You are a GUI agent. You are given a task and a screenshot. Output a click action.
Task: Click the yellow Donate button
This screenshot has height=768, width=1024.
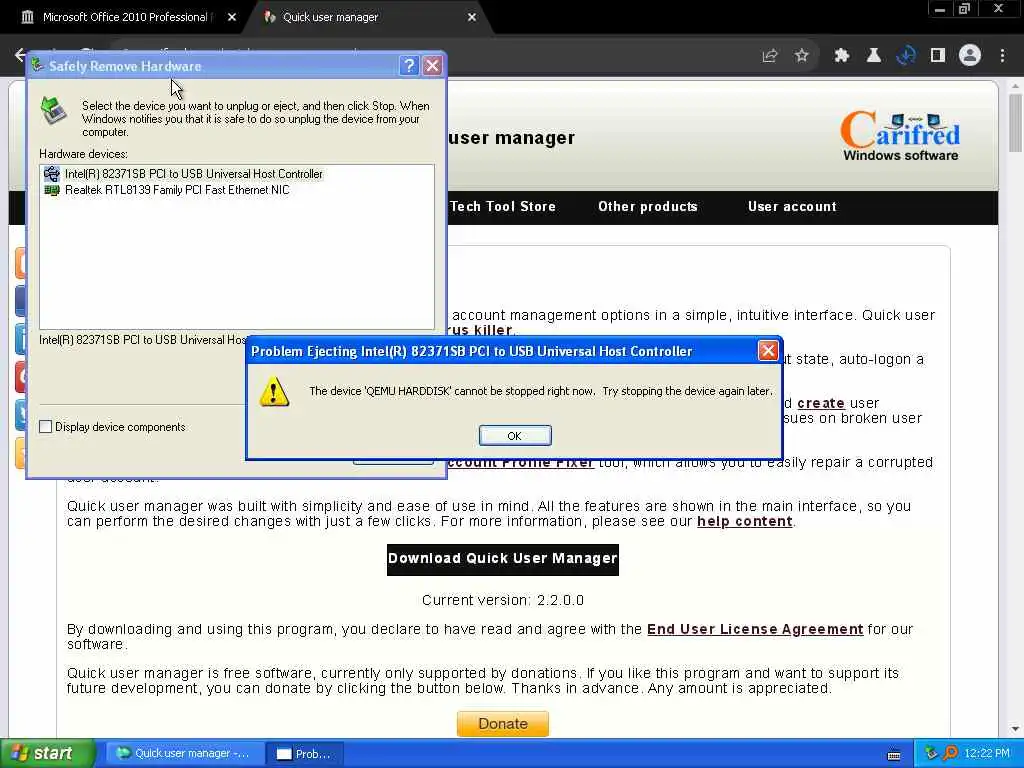(x=503, y=724)
